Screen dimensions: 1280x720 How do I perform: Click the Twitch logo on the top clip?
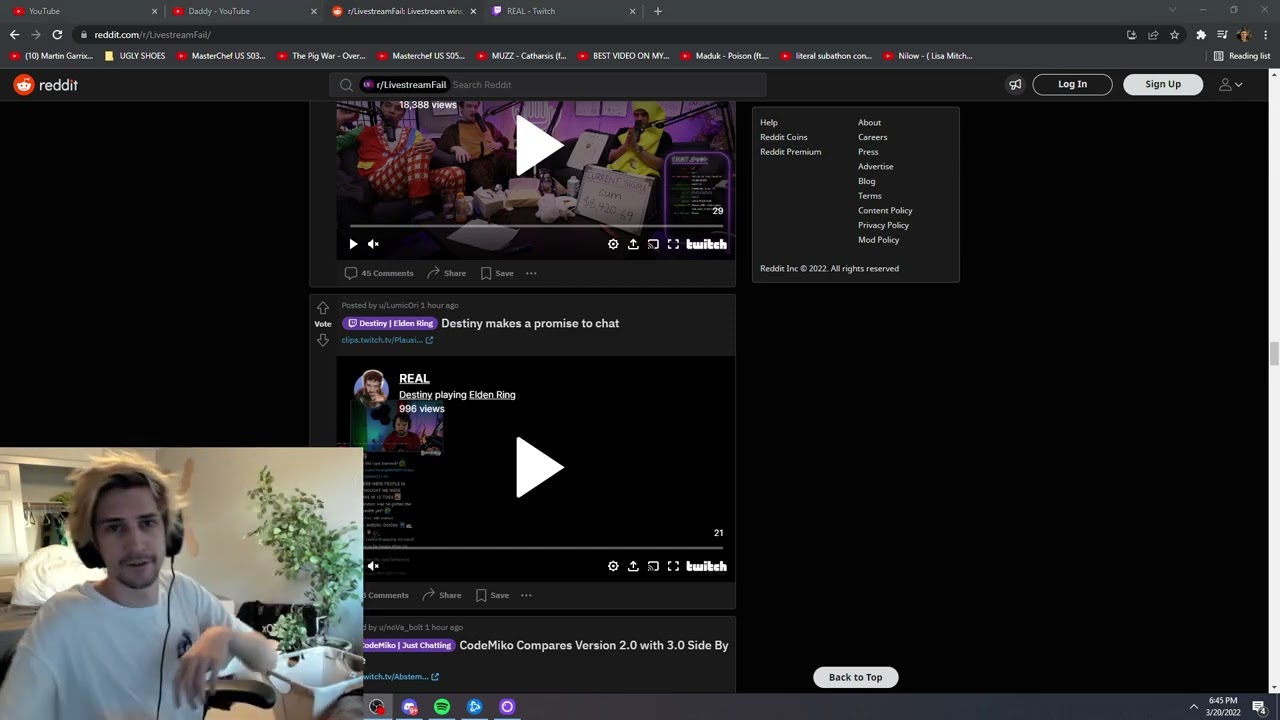click(x=706, y=244)
